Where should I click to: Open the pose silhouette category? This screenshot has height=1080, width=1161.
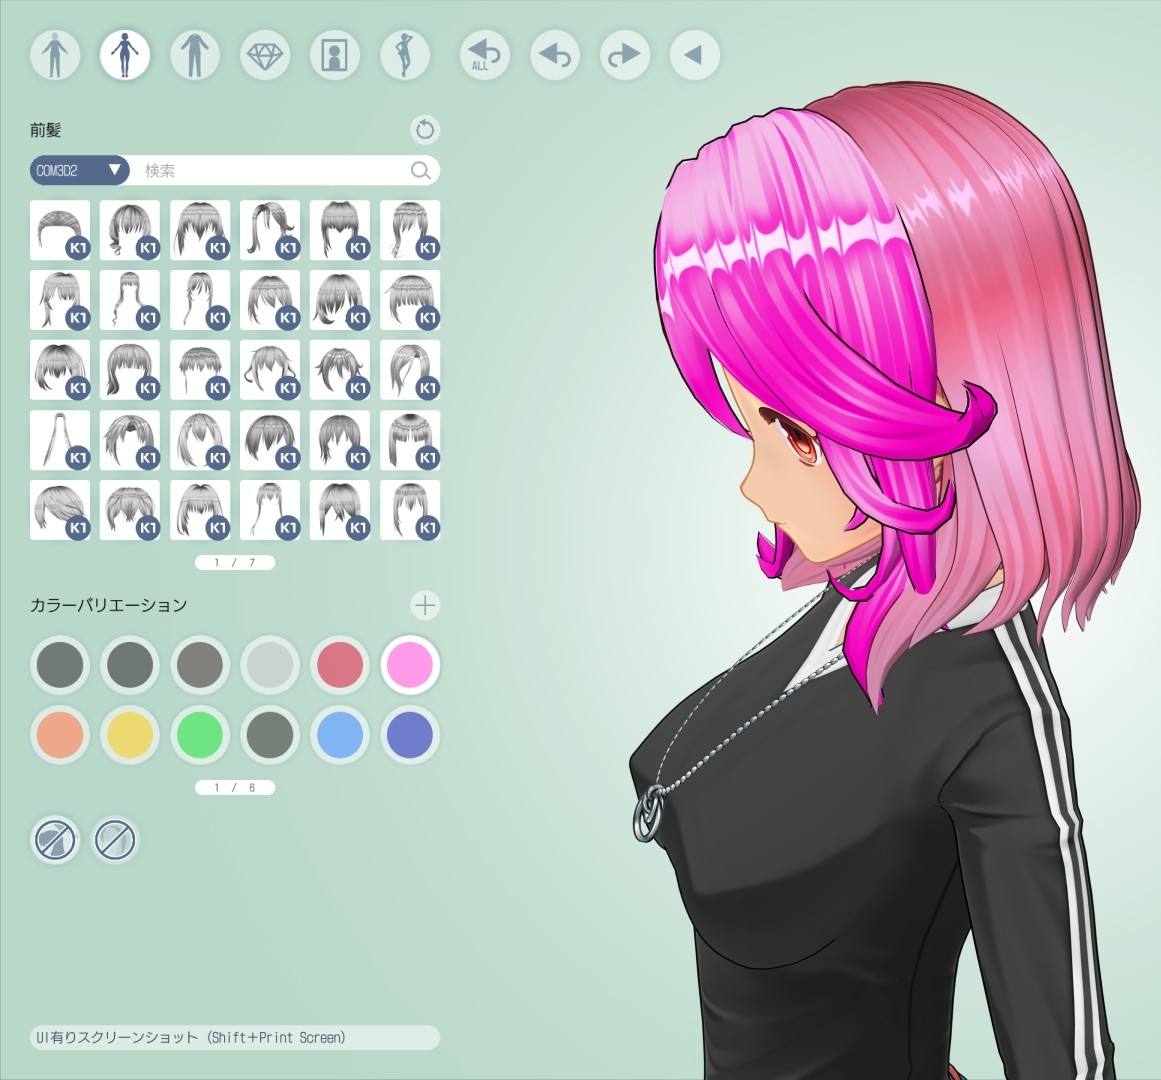(405, 55)
